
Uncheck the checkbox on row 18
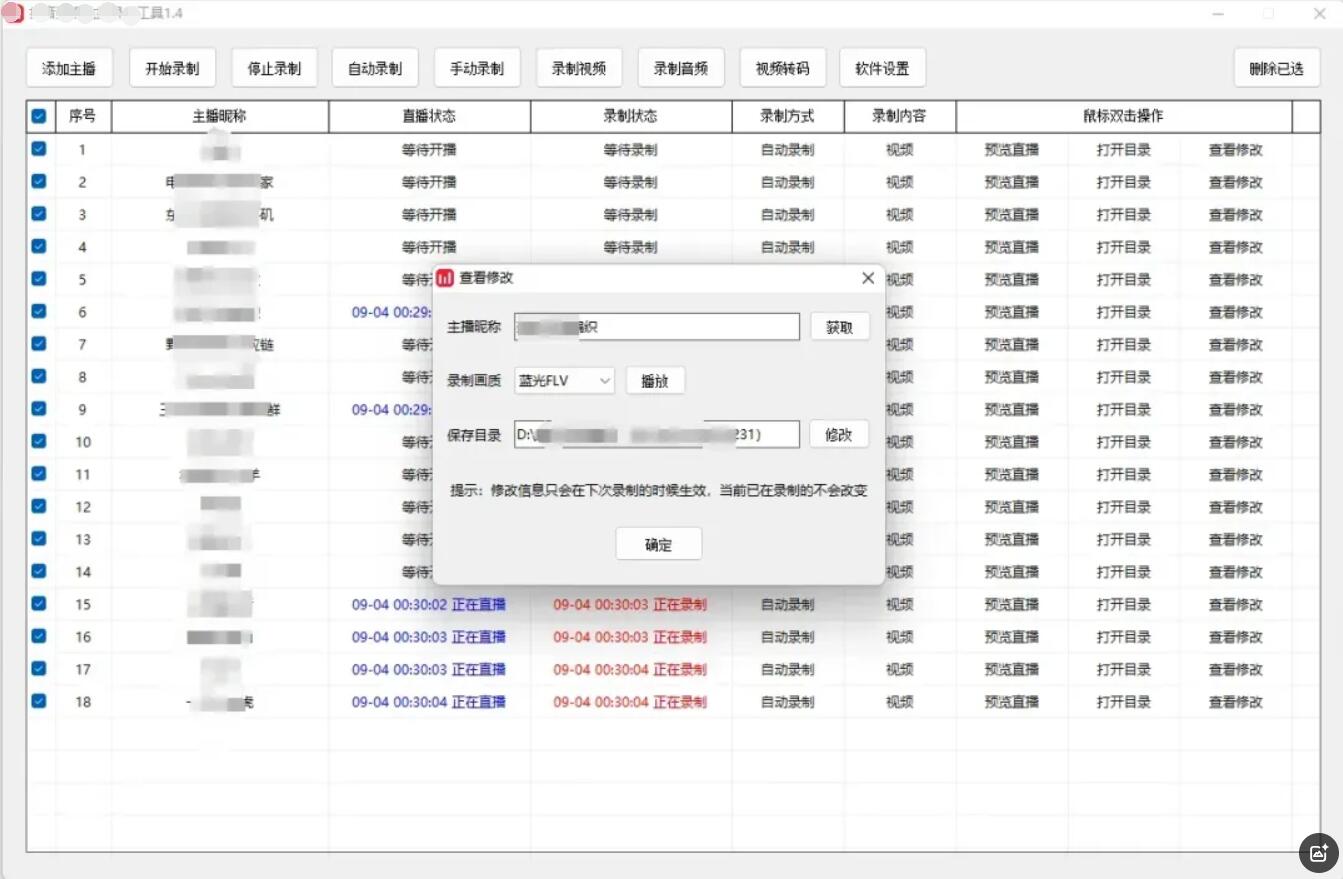[38, 701]
